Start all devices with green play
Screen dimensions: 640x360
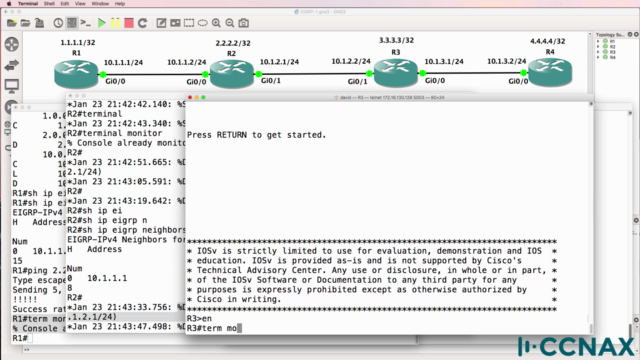[102, 23]
